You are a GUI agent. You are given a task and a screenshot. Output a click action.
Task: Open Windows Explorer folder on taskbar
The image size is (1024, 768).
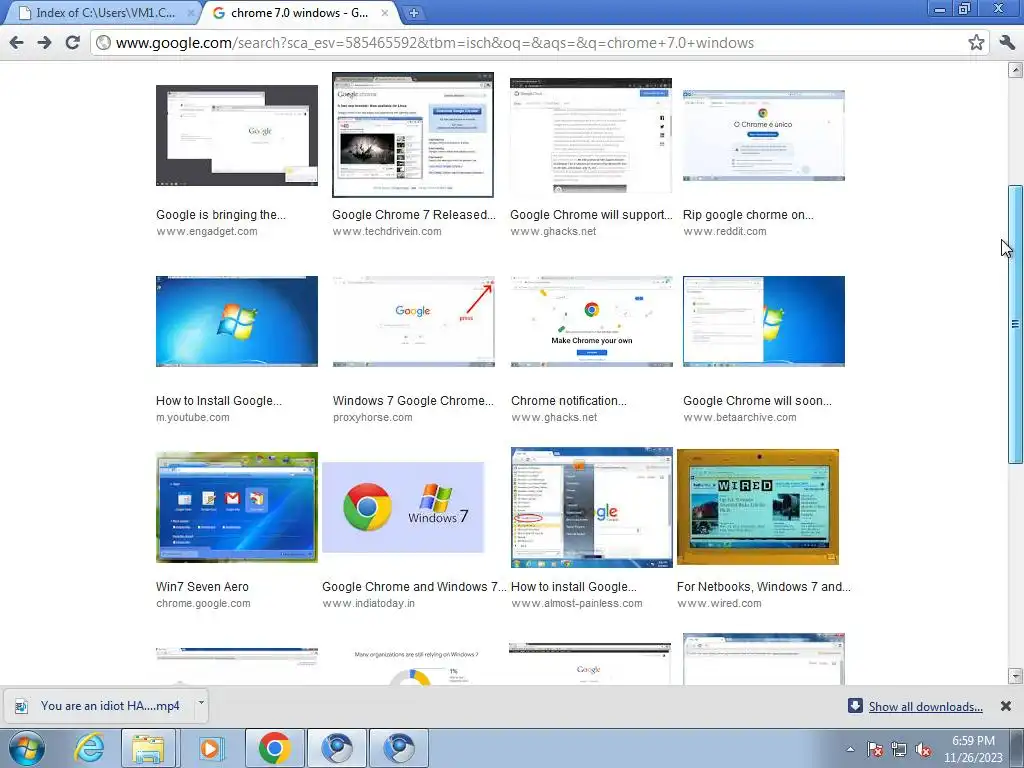point(148,748)
